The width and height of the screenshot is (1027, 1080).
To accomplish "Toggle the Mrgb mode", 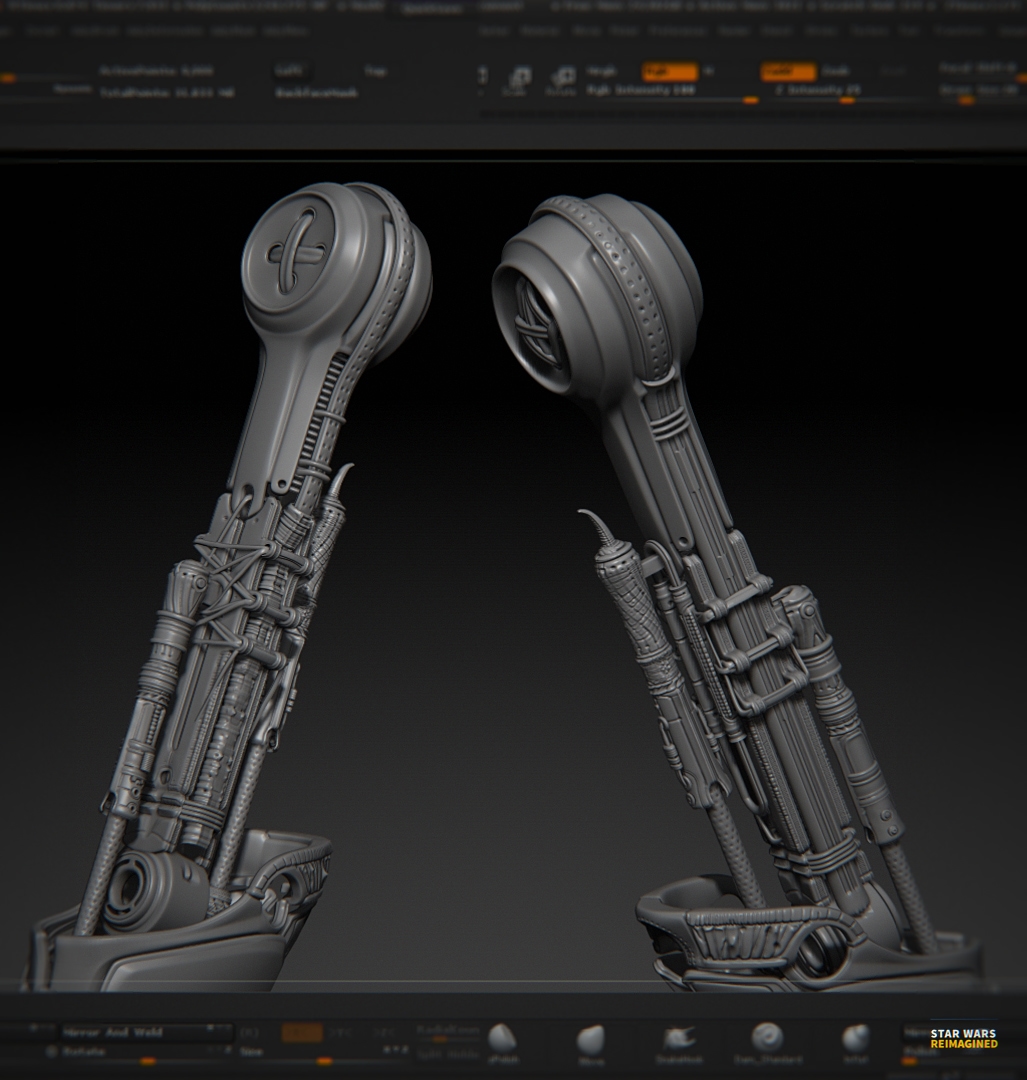I will pyautogui.click(x=602, y=71).
